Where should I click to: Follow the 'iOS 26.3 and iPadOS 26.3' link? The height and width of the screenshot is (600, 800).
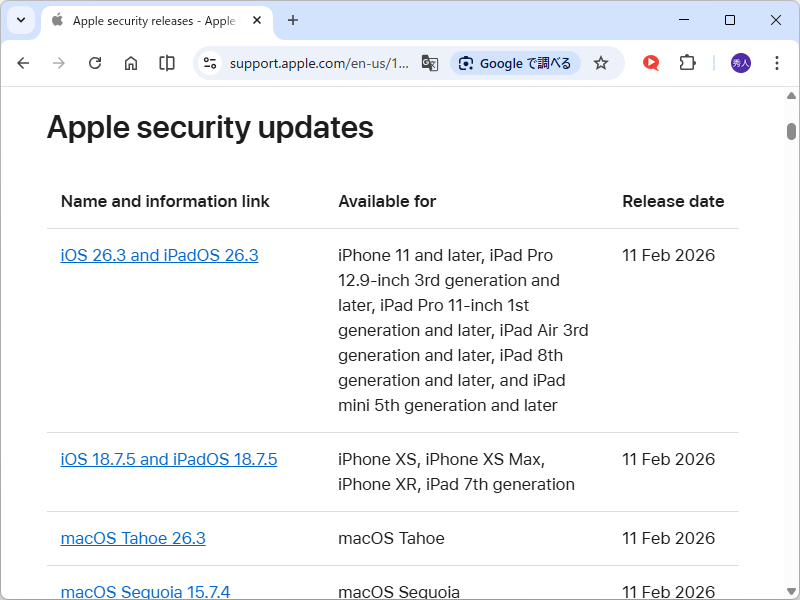point(160,255)
